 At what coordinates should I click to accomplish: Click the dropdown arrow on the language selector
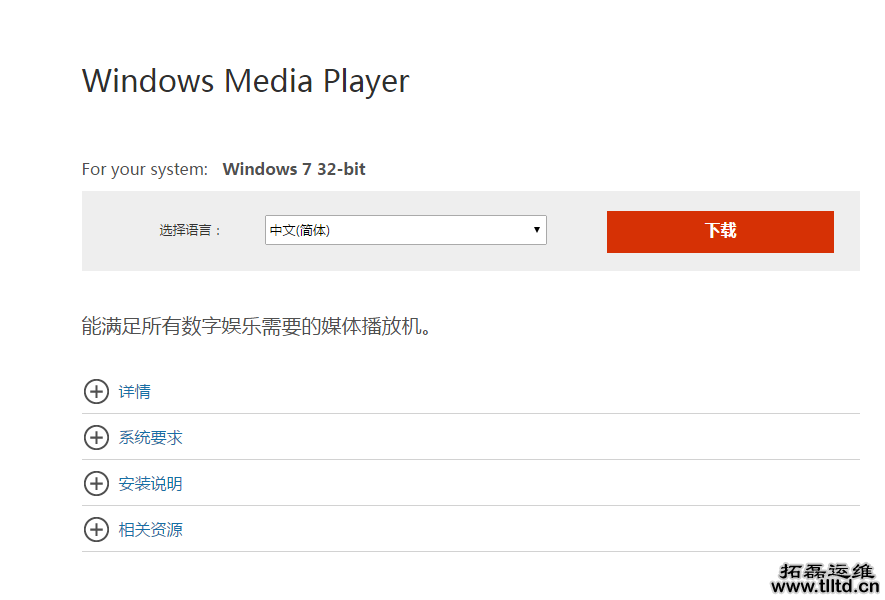[x=536, y=230]
